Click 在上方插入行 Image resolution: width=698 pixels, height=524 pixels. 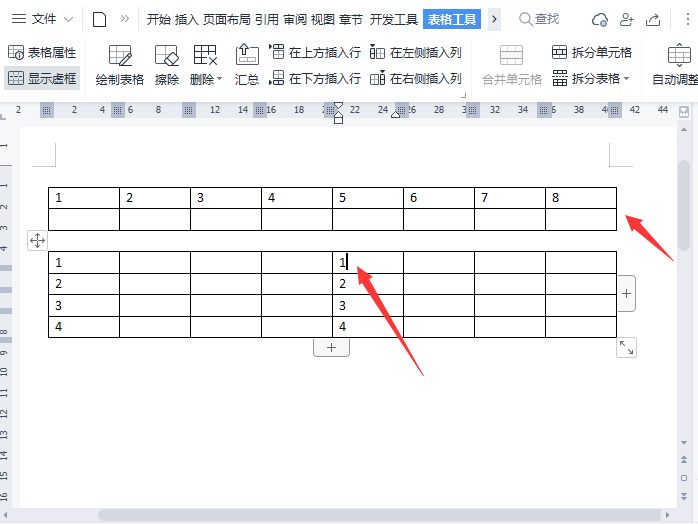tap(316, 52)
